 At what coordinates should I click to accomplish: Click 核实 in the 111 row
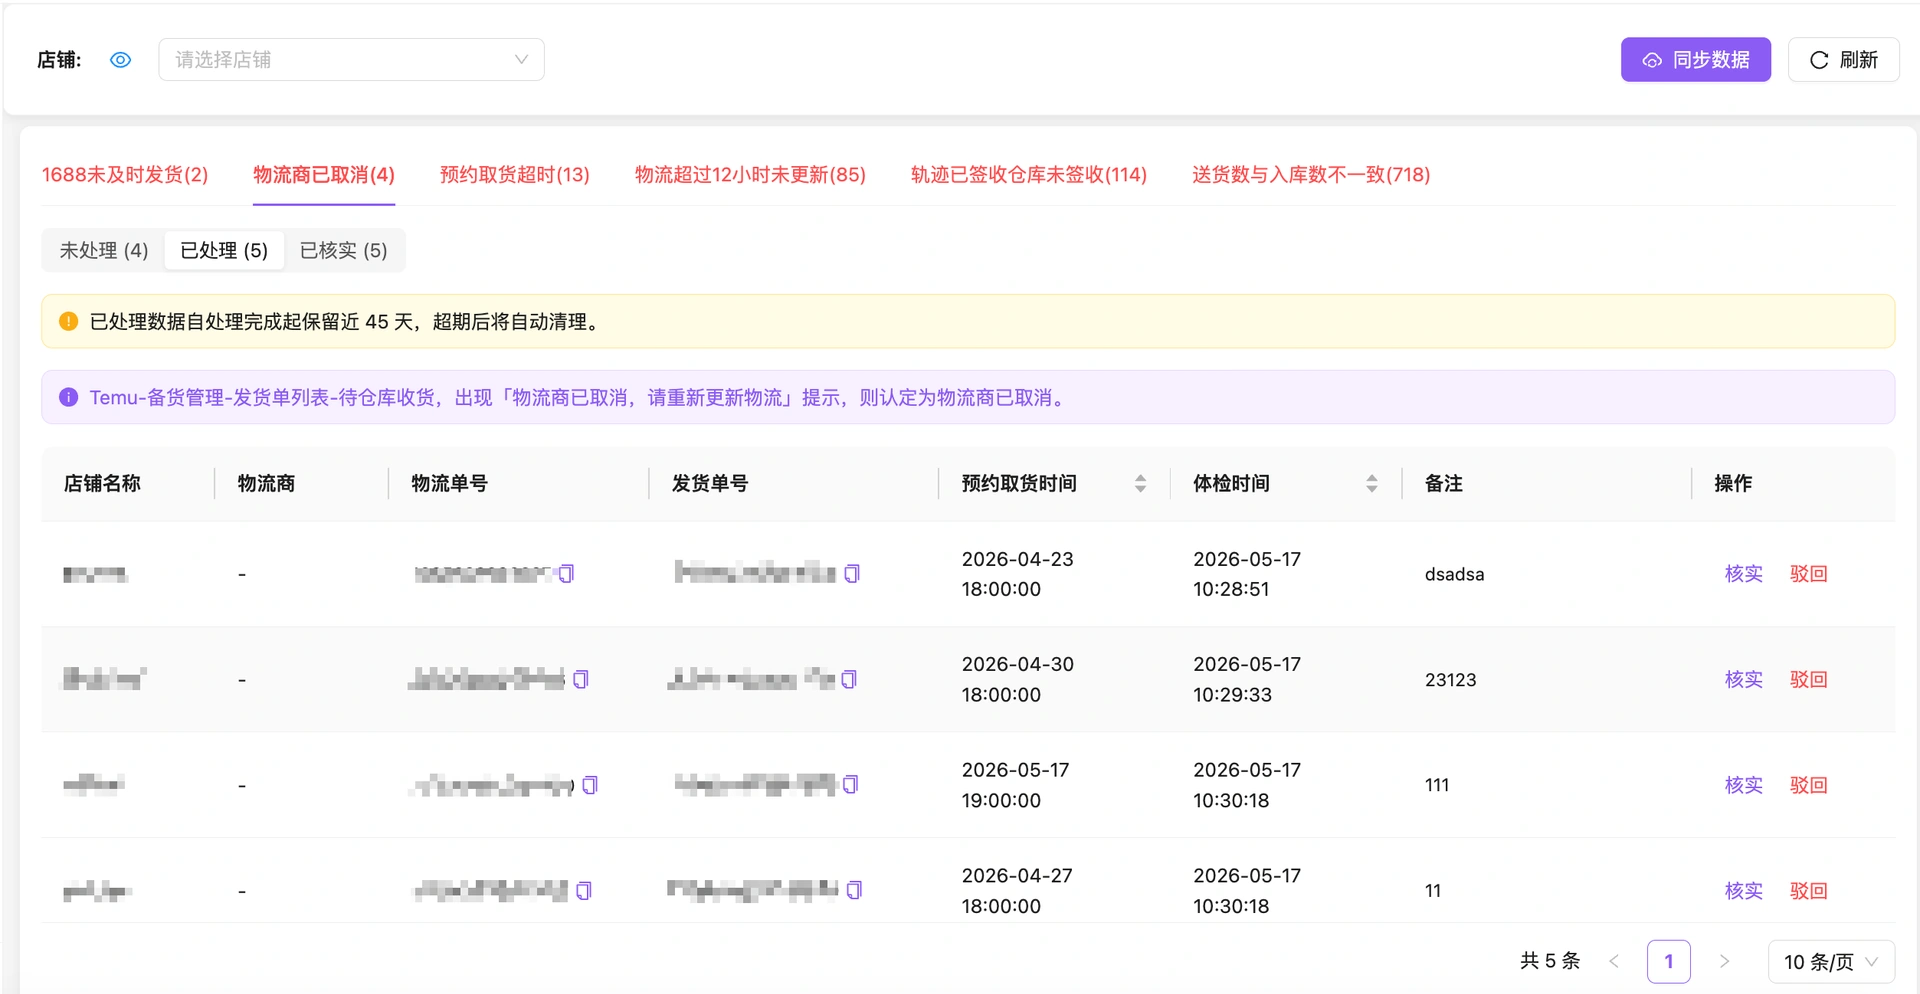(x=1743, y=785)
